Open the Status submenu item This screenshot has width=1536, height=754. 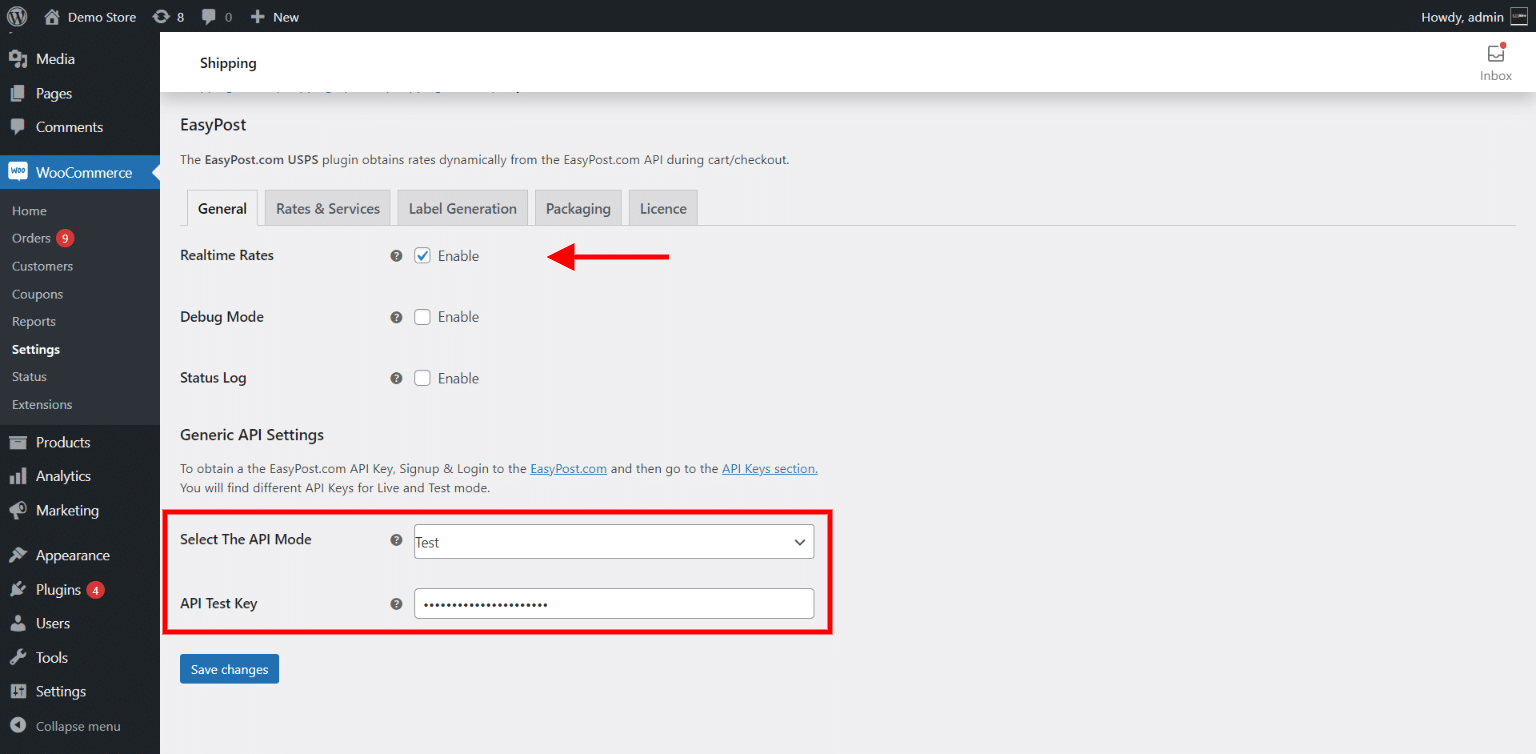[29, 376]
